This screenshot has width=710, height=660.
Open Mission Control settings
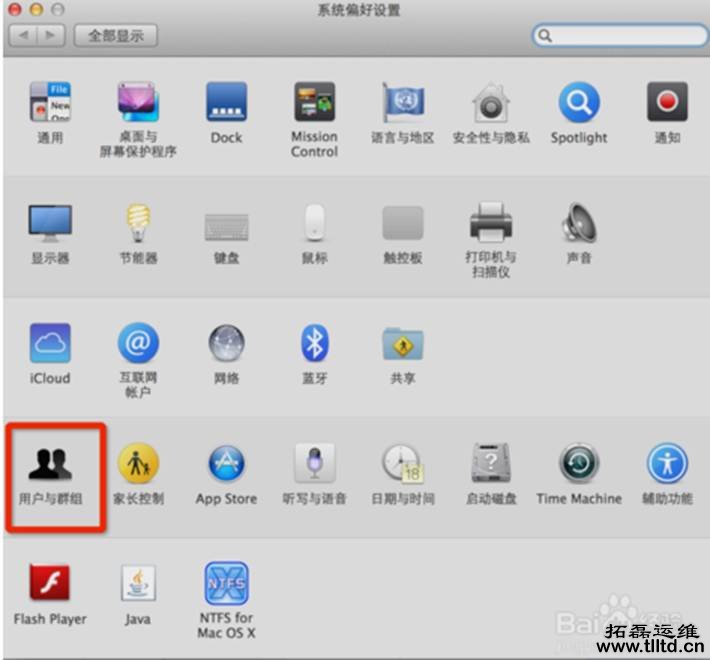pos(314,103)
